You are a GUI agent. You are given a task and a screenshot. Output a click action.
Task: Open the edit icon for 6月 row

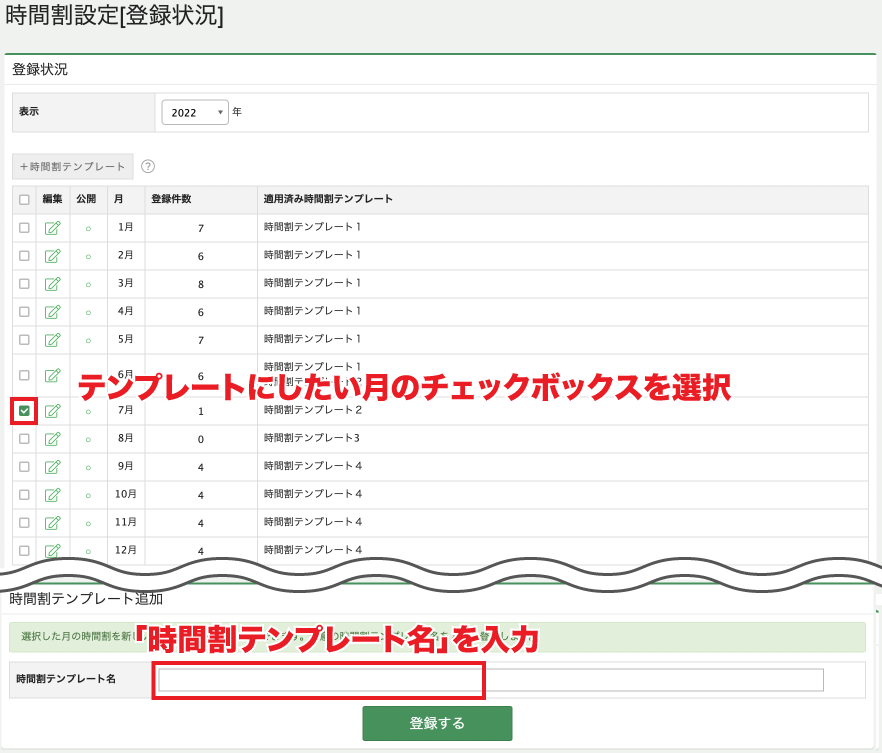52,375
